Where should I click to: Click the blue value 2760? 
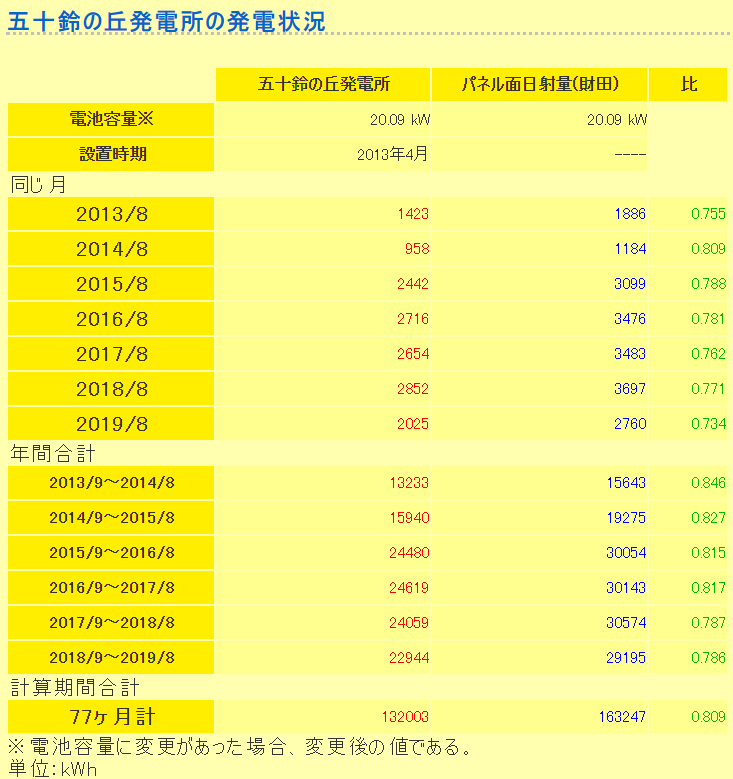[x=630, y=424]
